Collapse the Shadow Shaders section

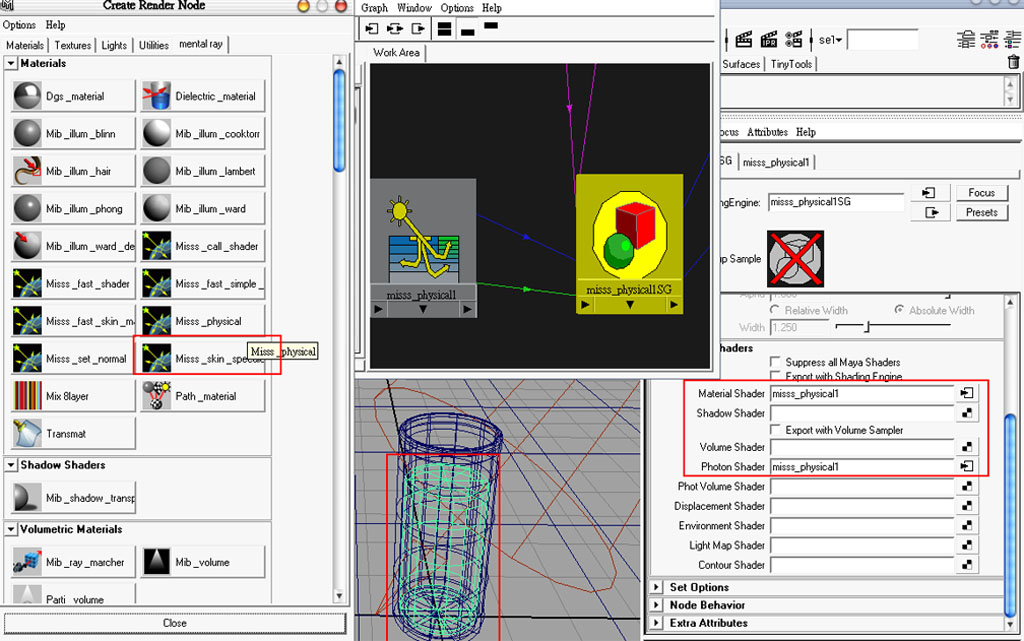click(x=11, y=465)
